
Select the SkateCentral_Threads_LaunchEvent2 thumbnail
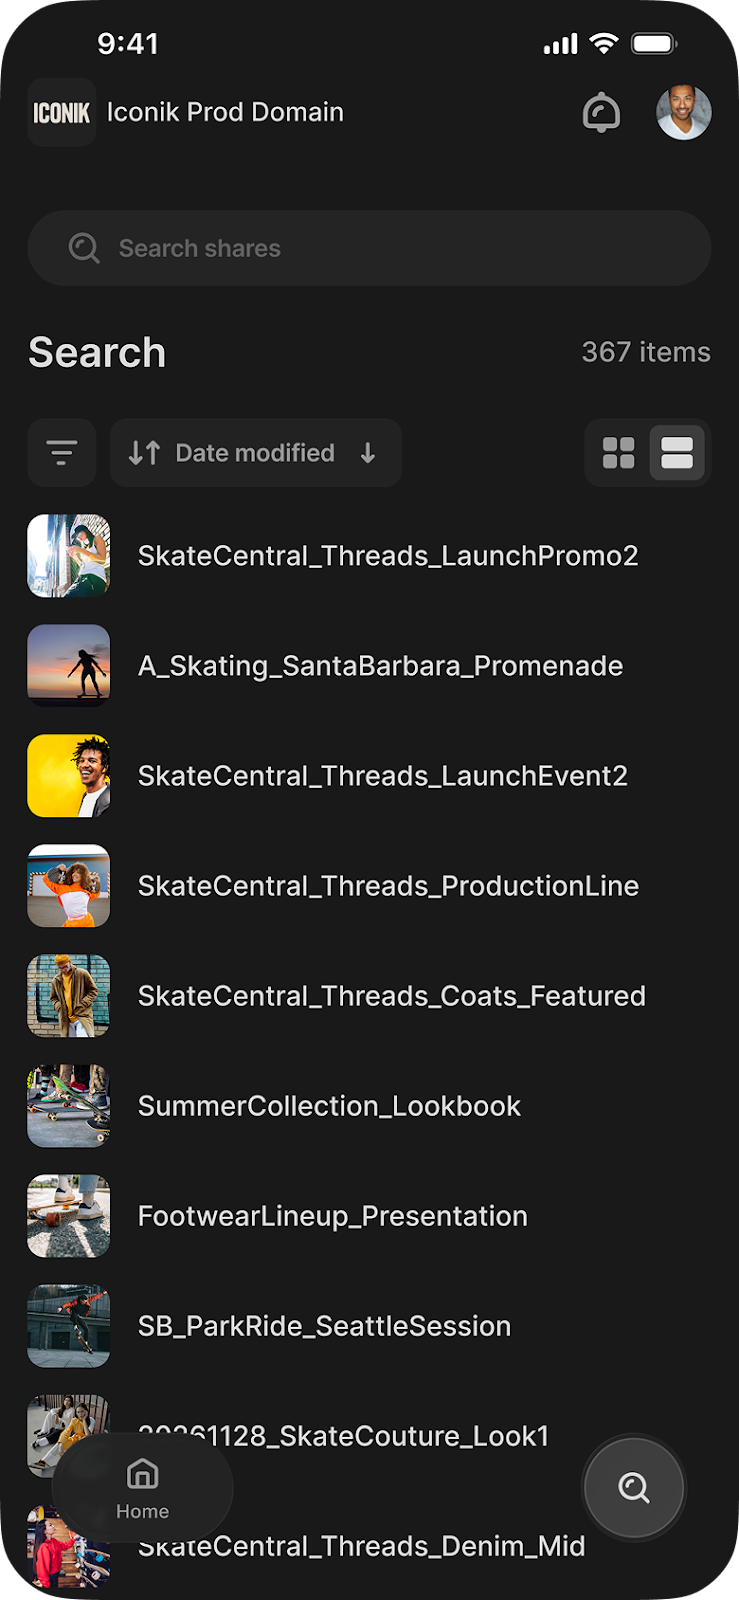click(68, 776)
